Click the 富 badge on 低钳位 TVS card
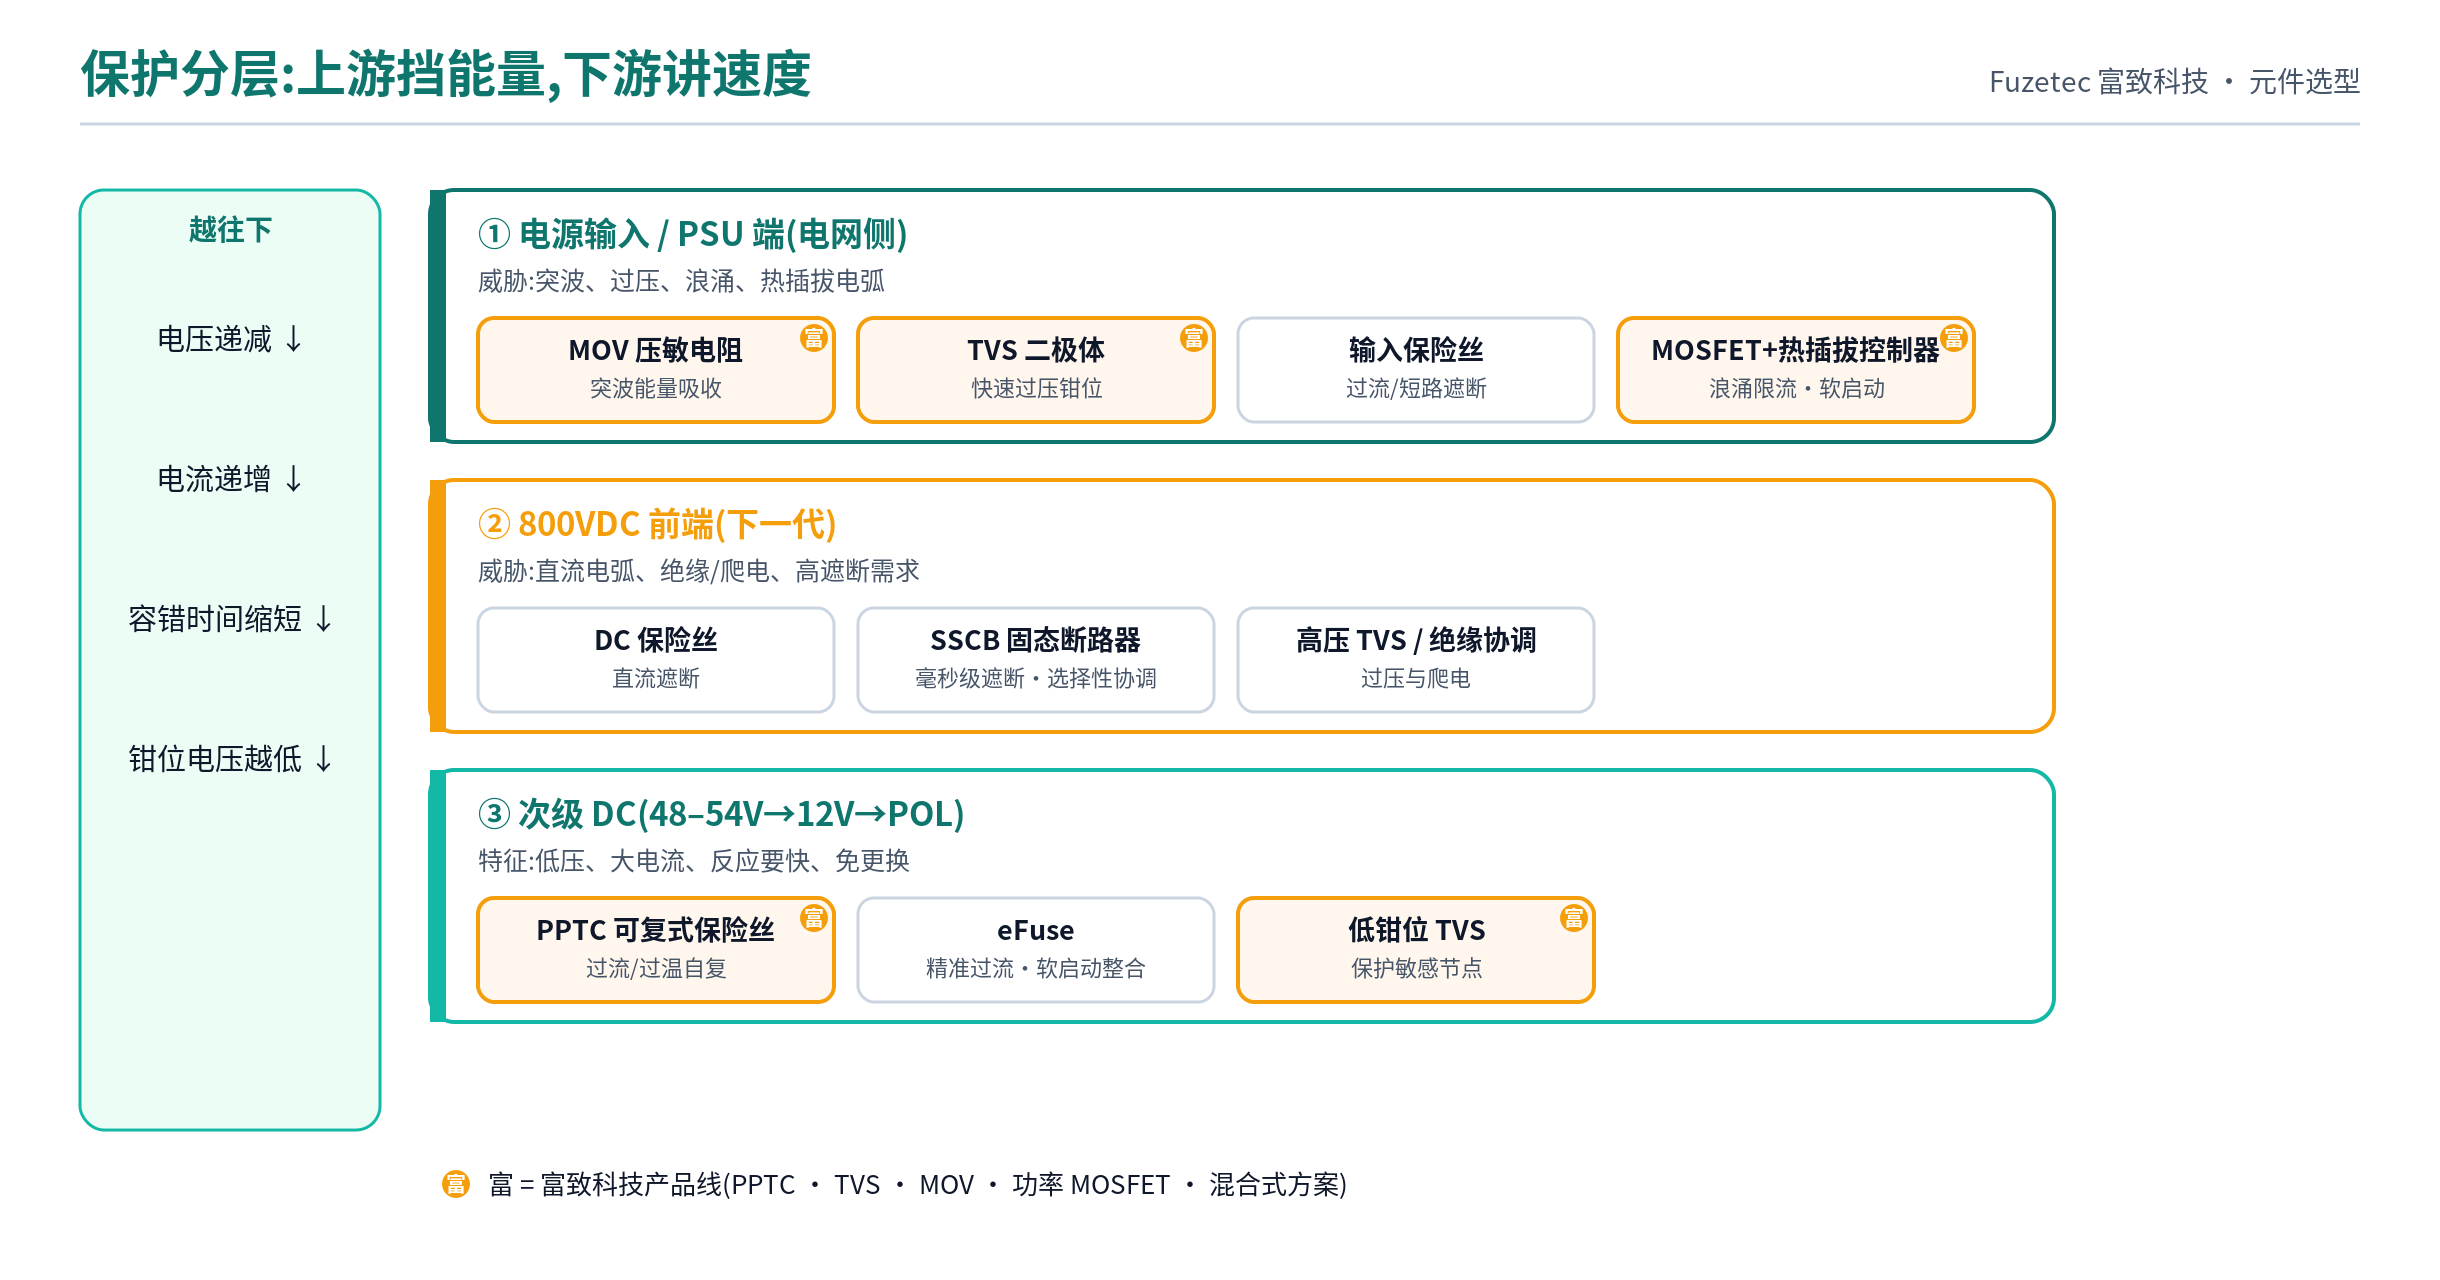Screen dimensions: 2440x1280 coord(1574,918)
